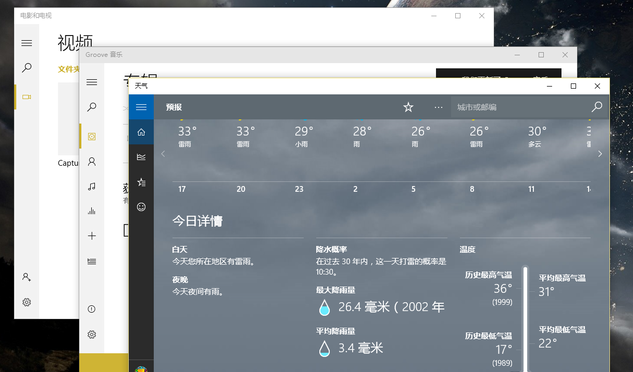
Task: Select Artists icon in Groove Music sidebar
Action: pyautogui.click(x=92, y=162)
